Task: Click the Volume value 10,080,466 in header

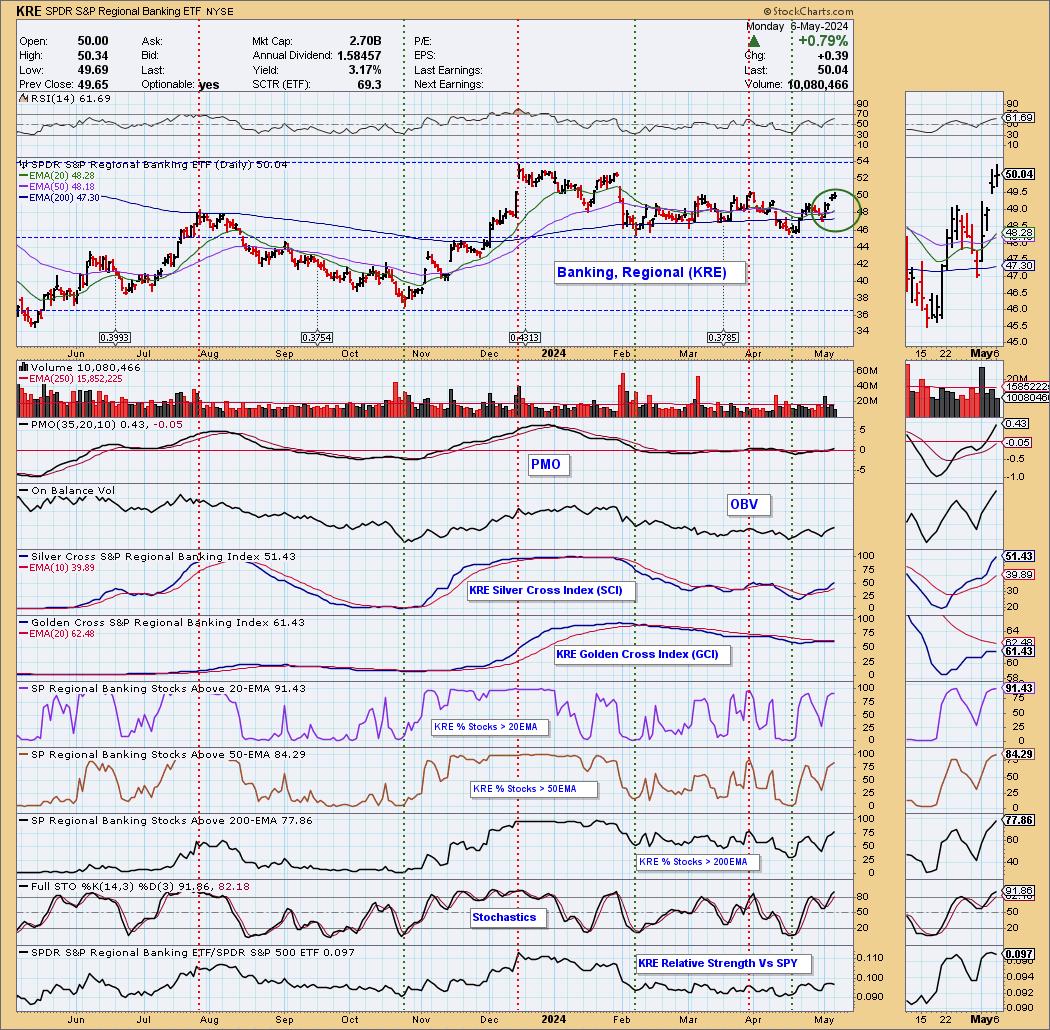Action: (818, 84)
